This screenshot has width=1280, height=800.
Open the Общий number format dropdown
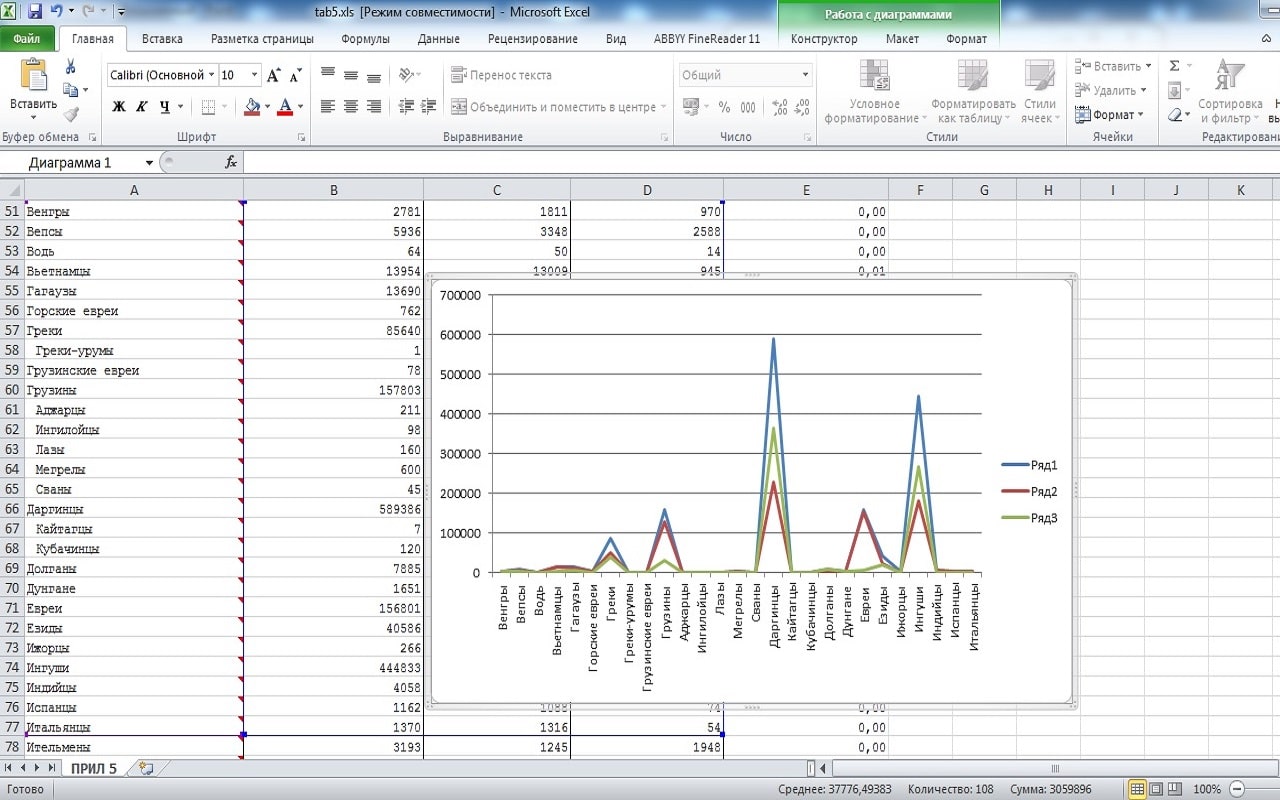click(x=806, y=75)
